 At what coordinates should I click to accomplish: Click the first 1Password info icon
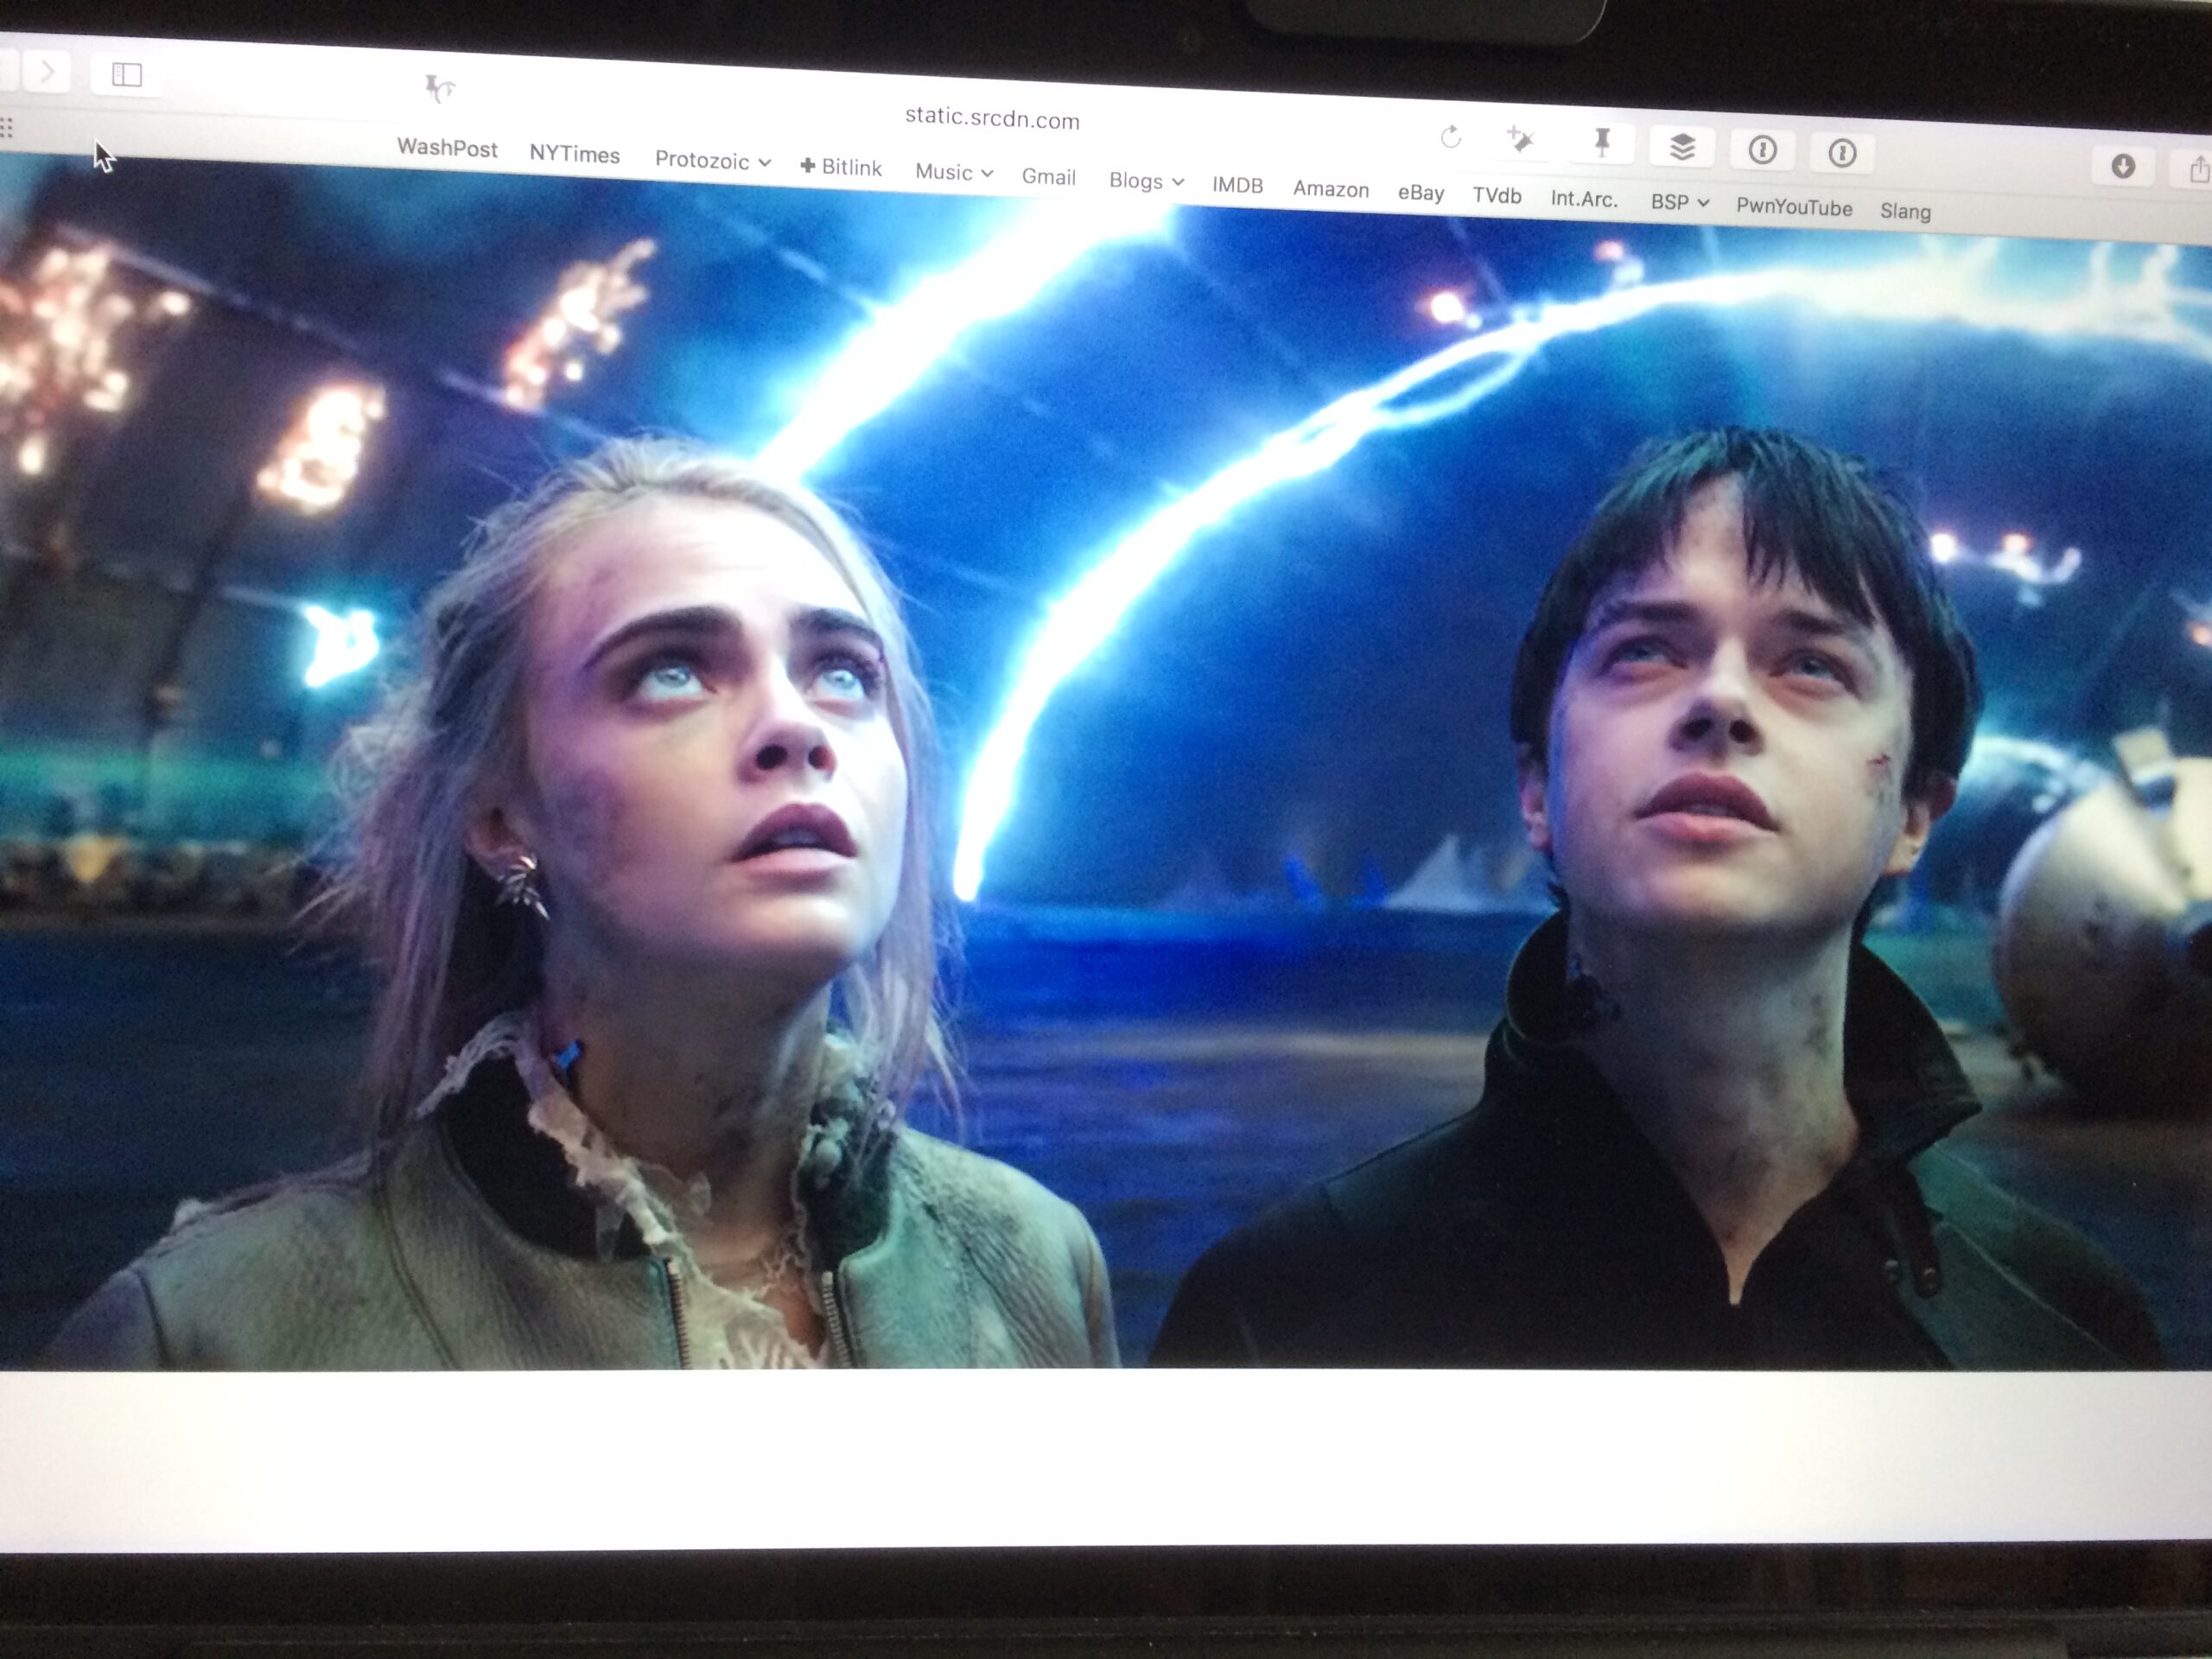pyautogui.click(x=1762, y=151)
